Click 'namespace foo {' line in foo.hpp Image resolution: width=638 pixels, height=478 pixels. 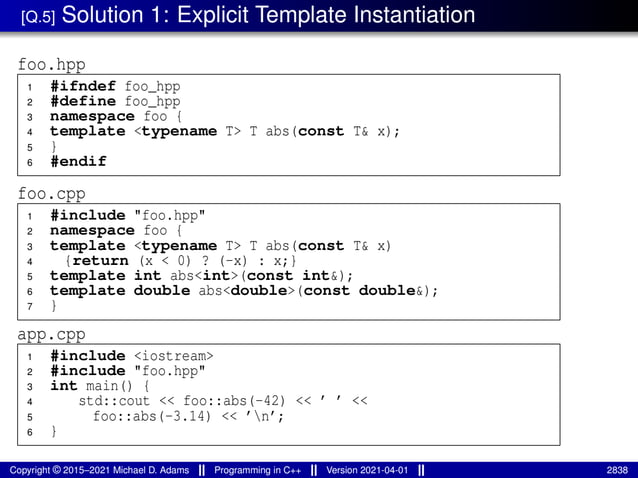click(x=116, y=116)
